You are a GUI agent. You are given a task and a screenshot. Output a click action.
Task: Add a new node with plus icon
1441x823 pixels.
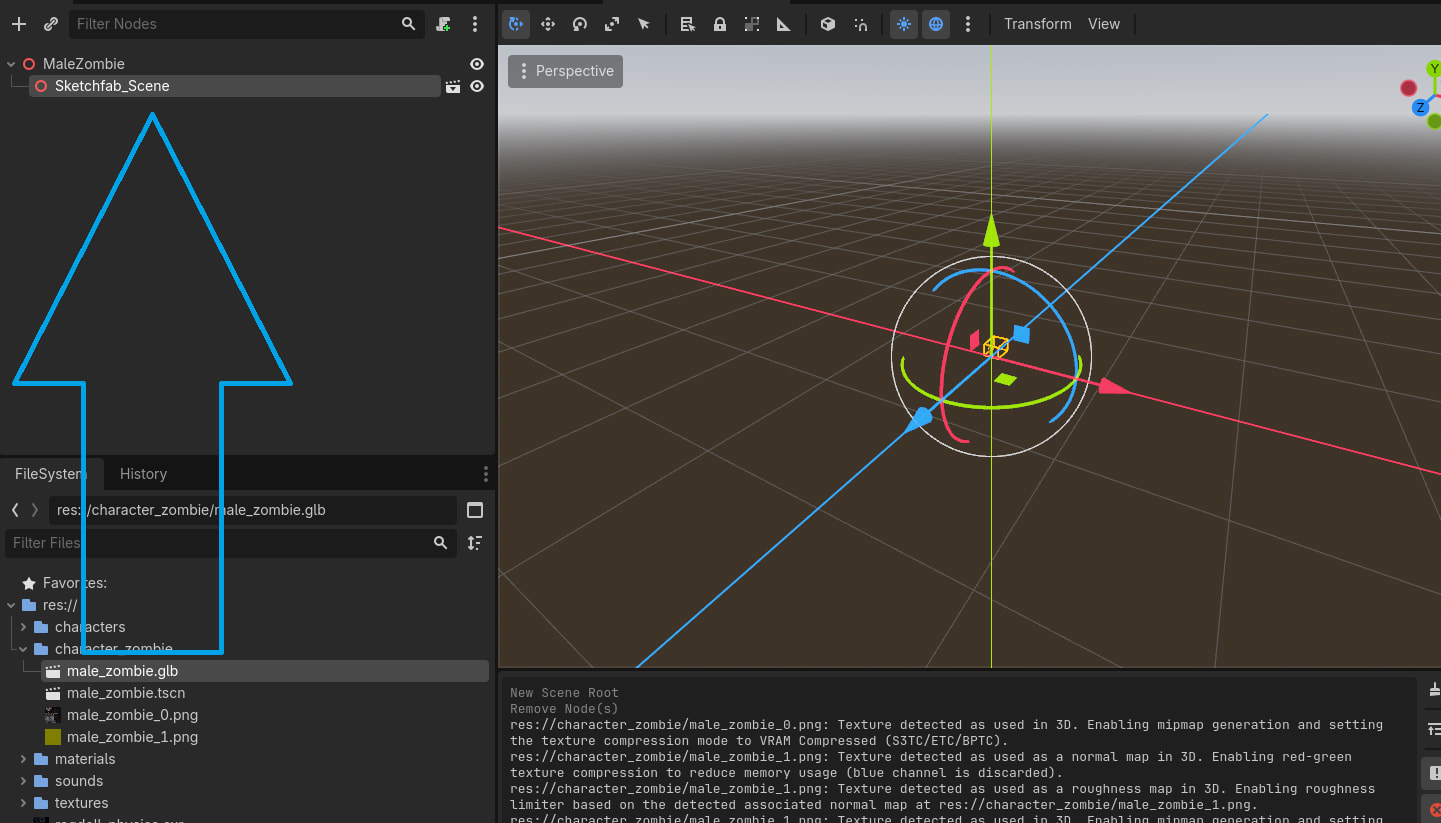pos(19,24)
